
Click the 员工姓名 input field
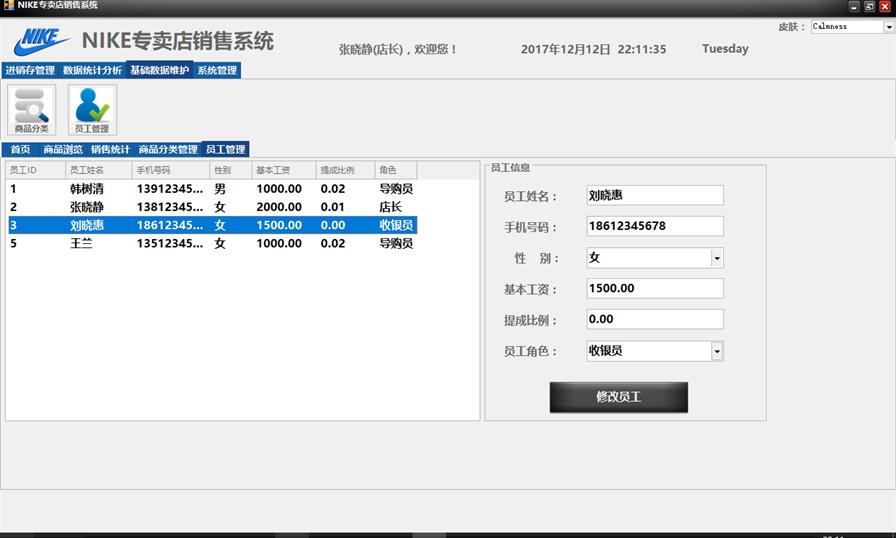(654, 196)
